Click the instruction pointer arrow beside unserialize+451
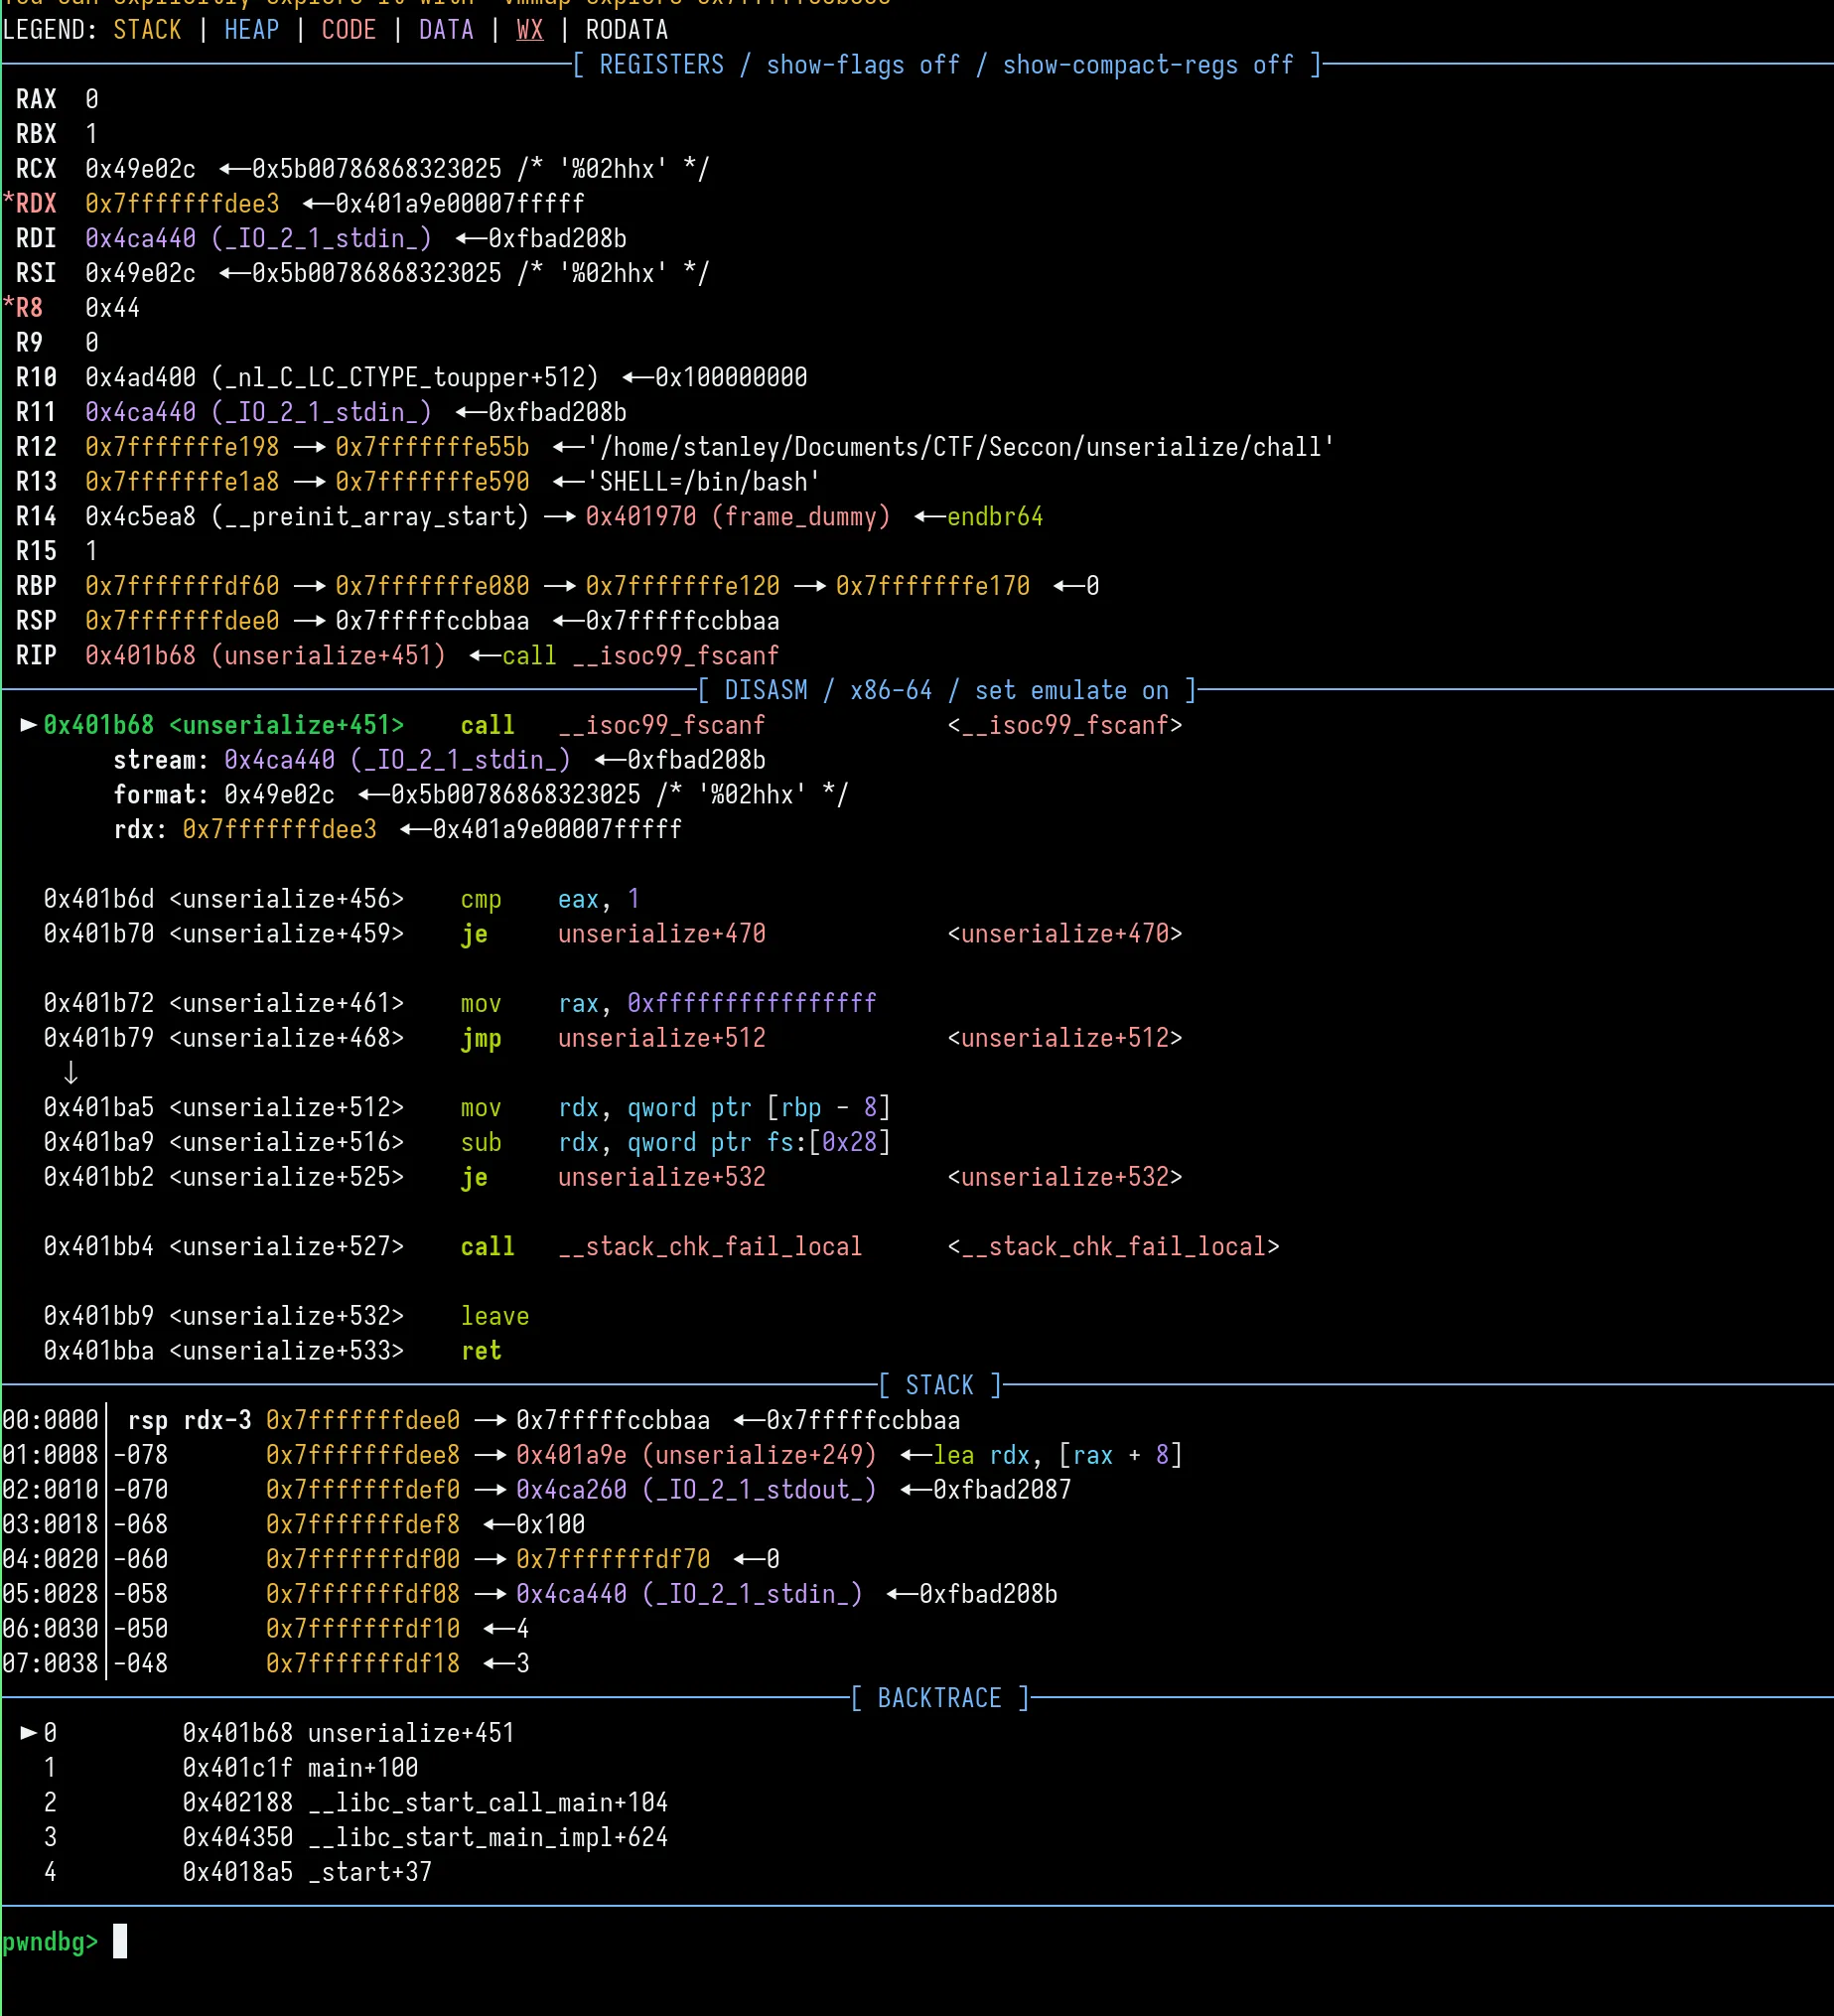The width and height of the screenshot is (1834, 2016). (27, 725)
